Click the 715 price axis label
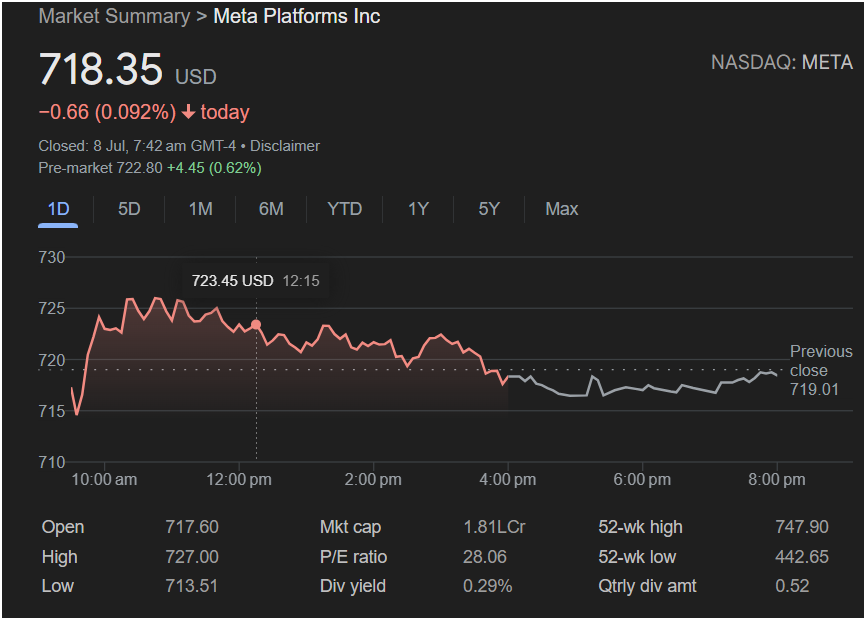 click(x=51, y=411)
